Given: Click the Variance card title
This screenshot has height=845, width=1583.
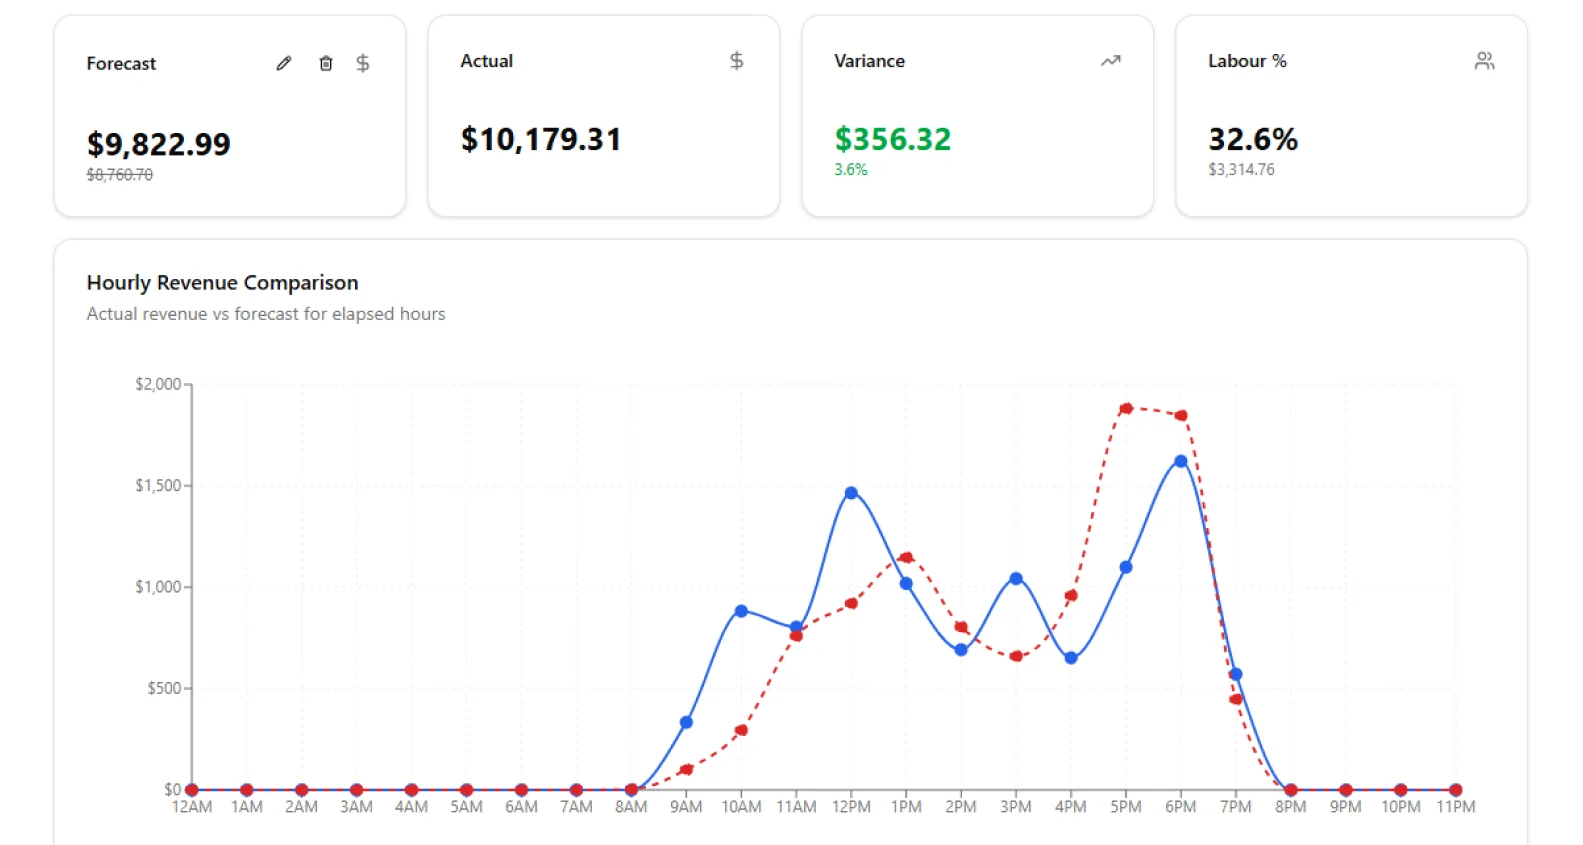Looking at the screenshot, I should [869, 61].
